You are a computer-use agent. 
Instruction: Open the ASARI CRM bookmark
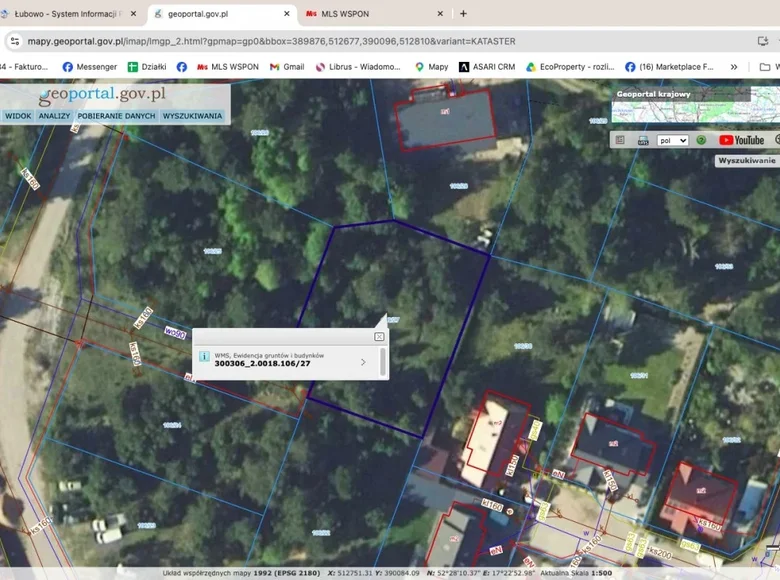pyautogui.click(x=487, y=67)
